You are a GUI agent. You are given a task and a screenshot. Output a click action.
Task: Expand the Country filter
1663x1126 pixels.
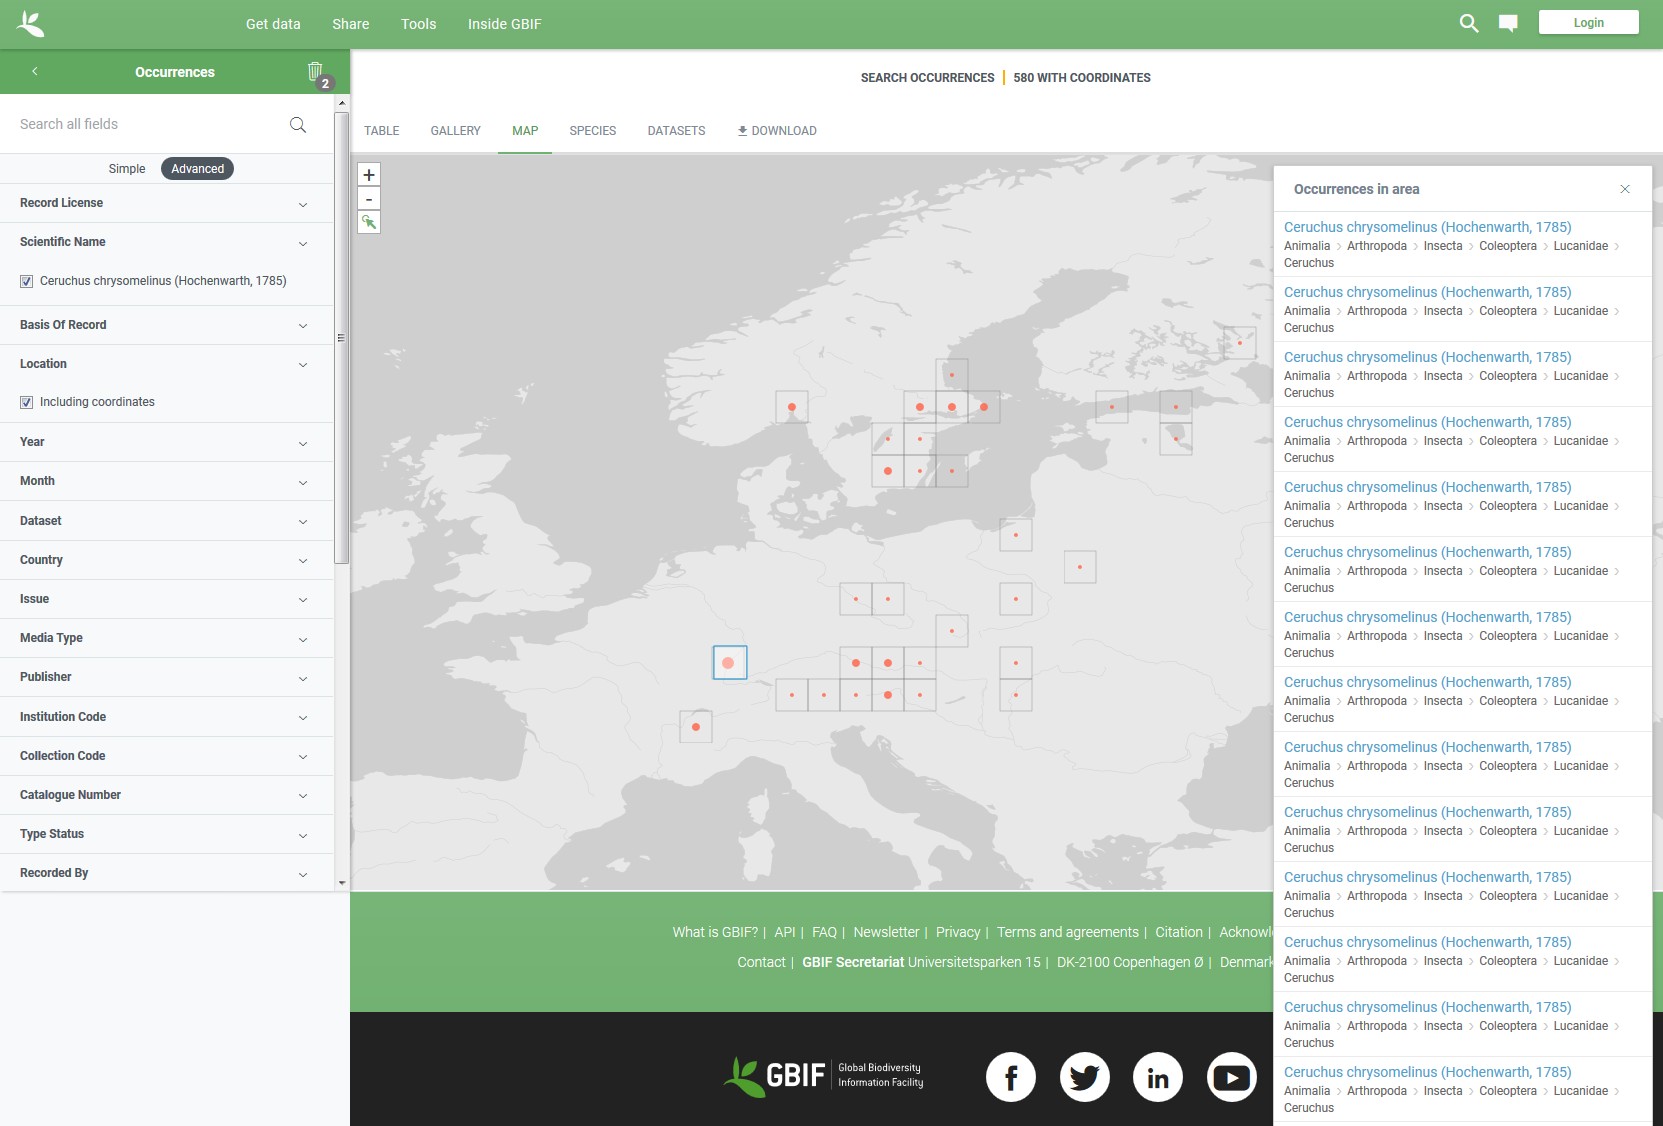pyautogui.click(x=166, y=560)
